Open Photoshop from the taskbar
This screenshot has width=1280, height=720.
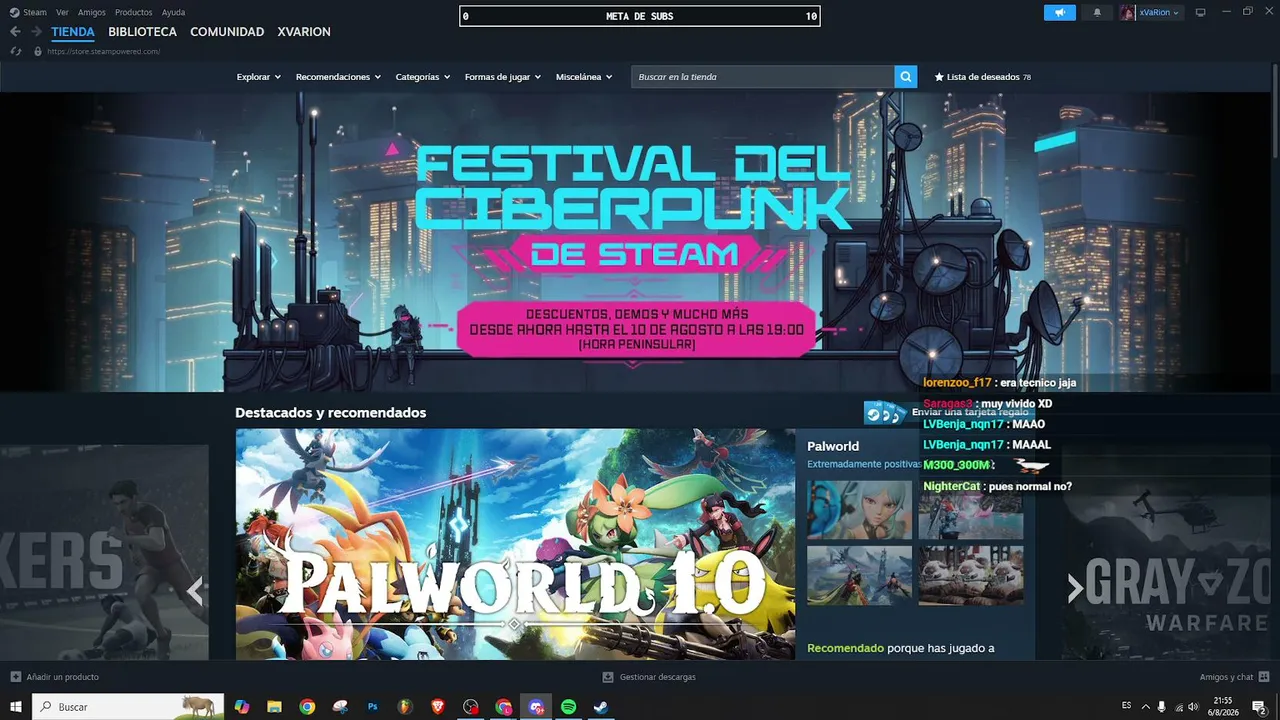pos(373,707)
